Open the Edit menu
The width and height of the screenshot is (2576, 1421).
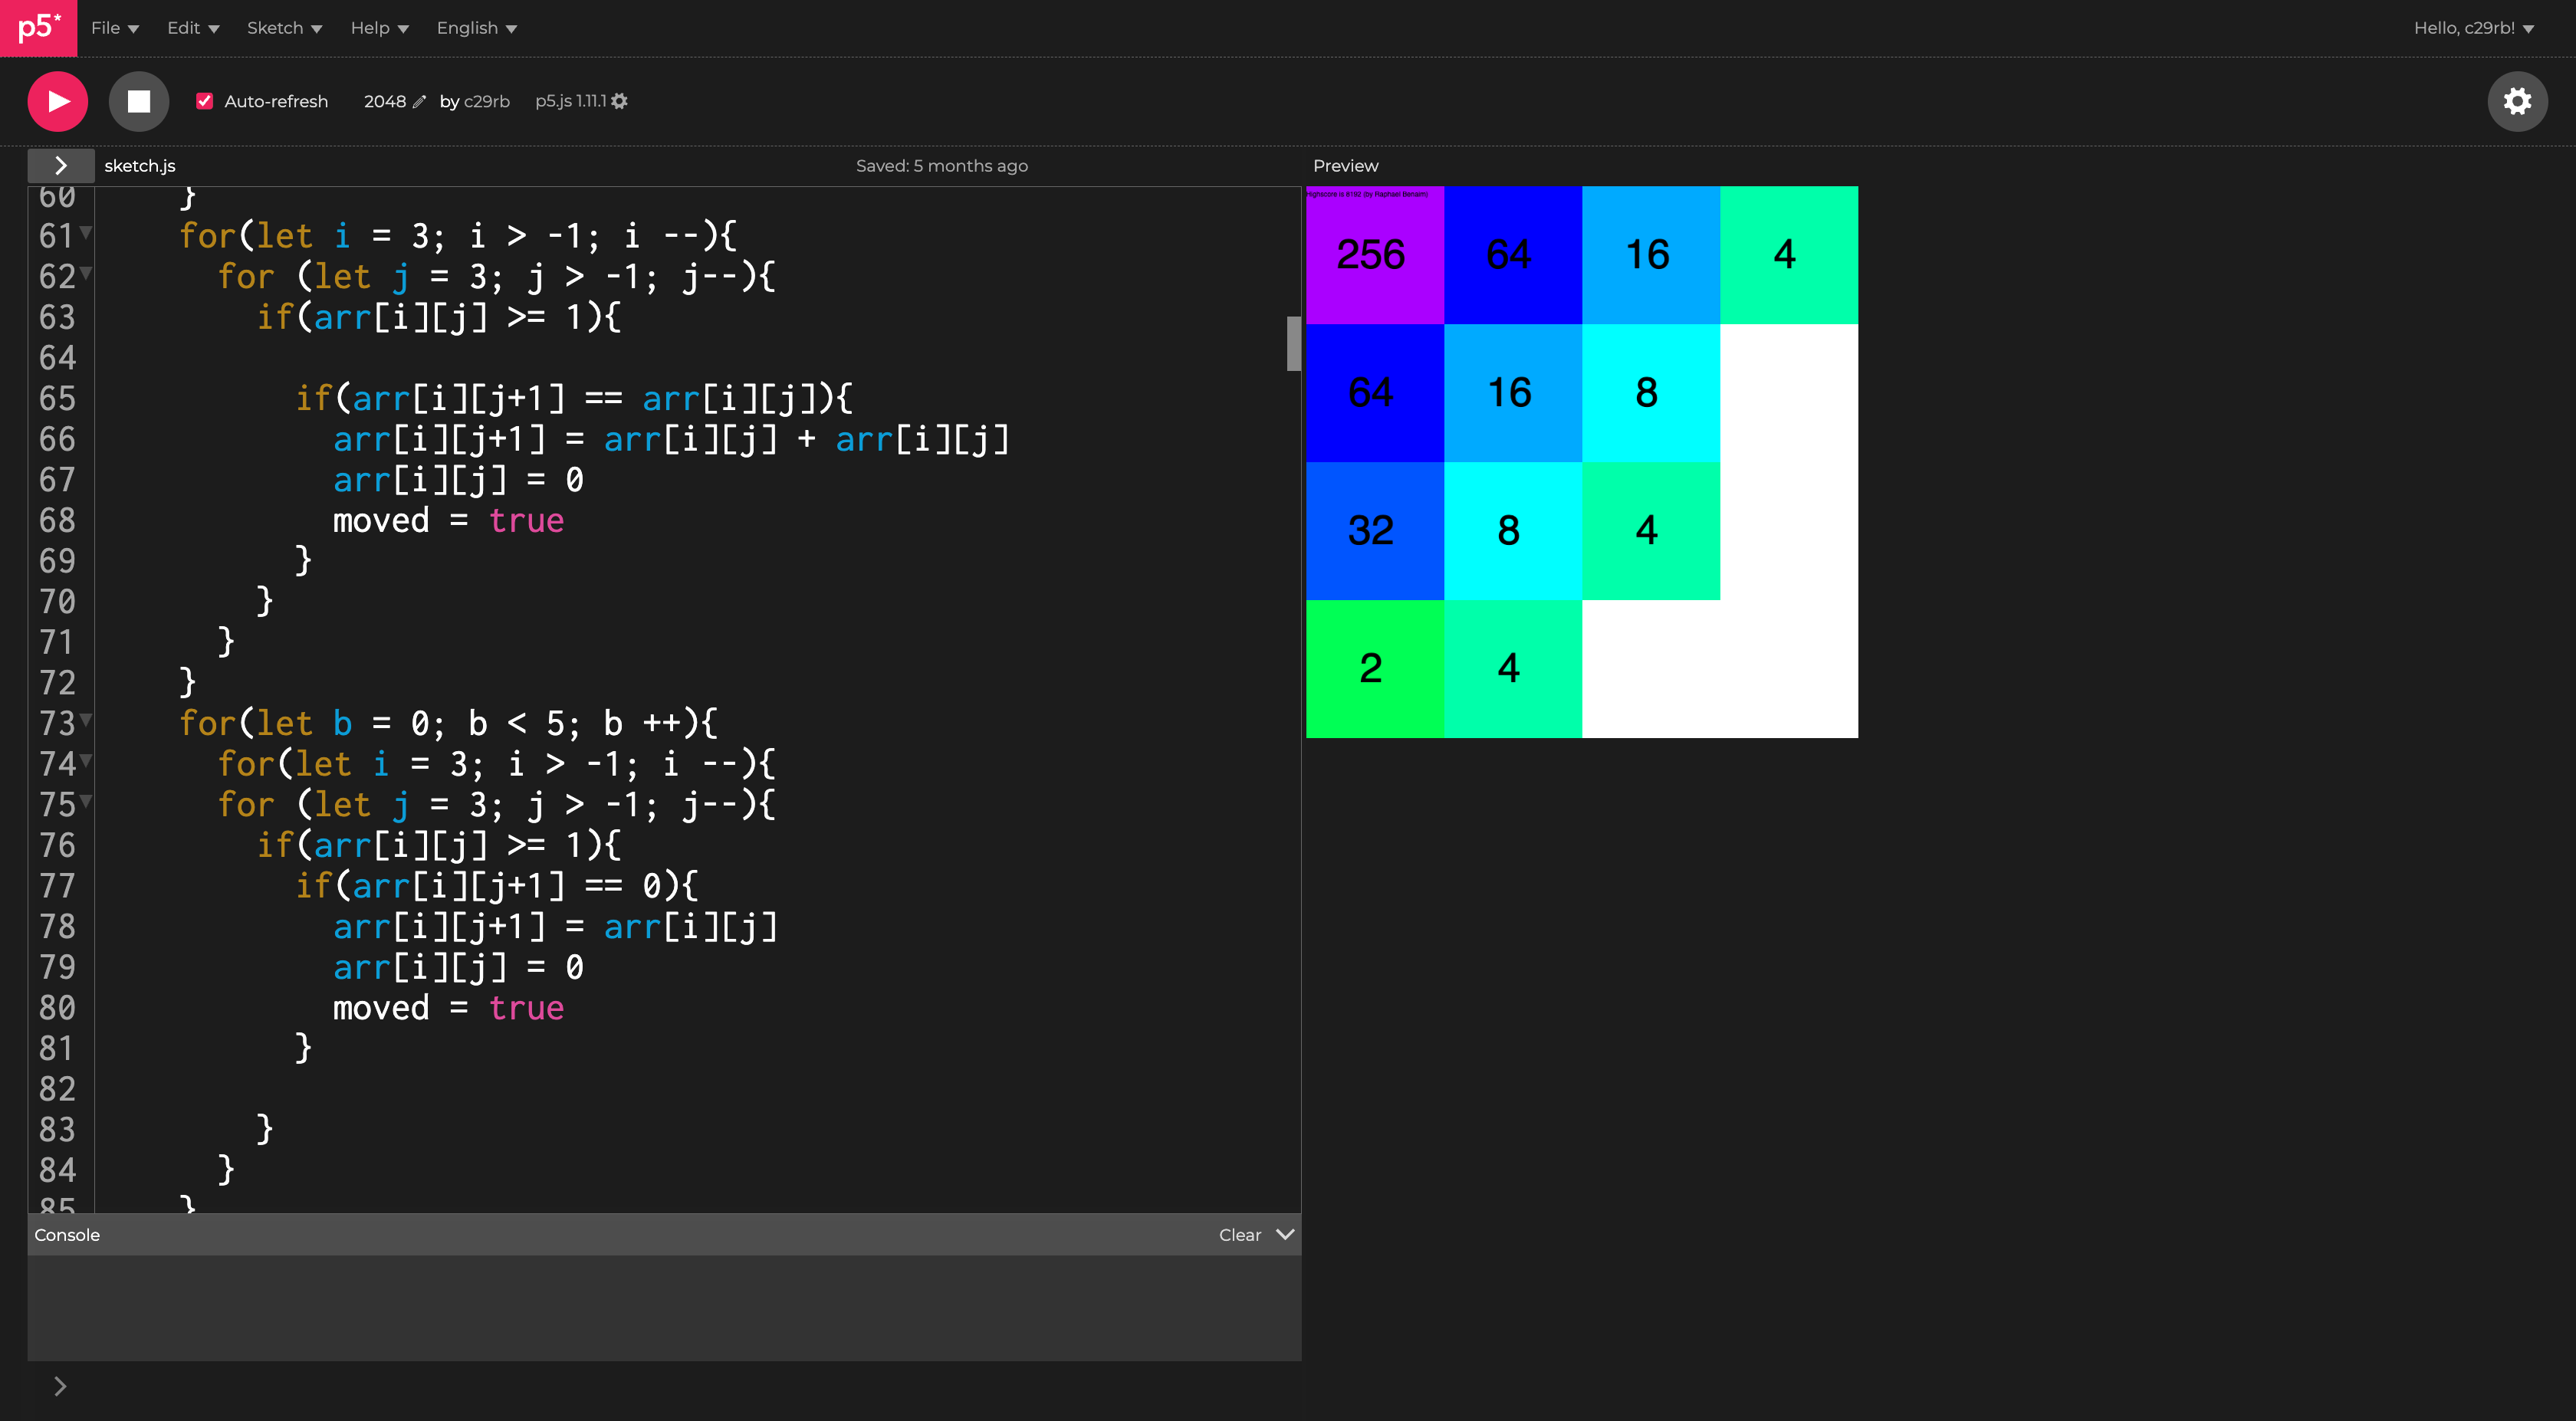[x=193, y=28]
